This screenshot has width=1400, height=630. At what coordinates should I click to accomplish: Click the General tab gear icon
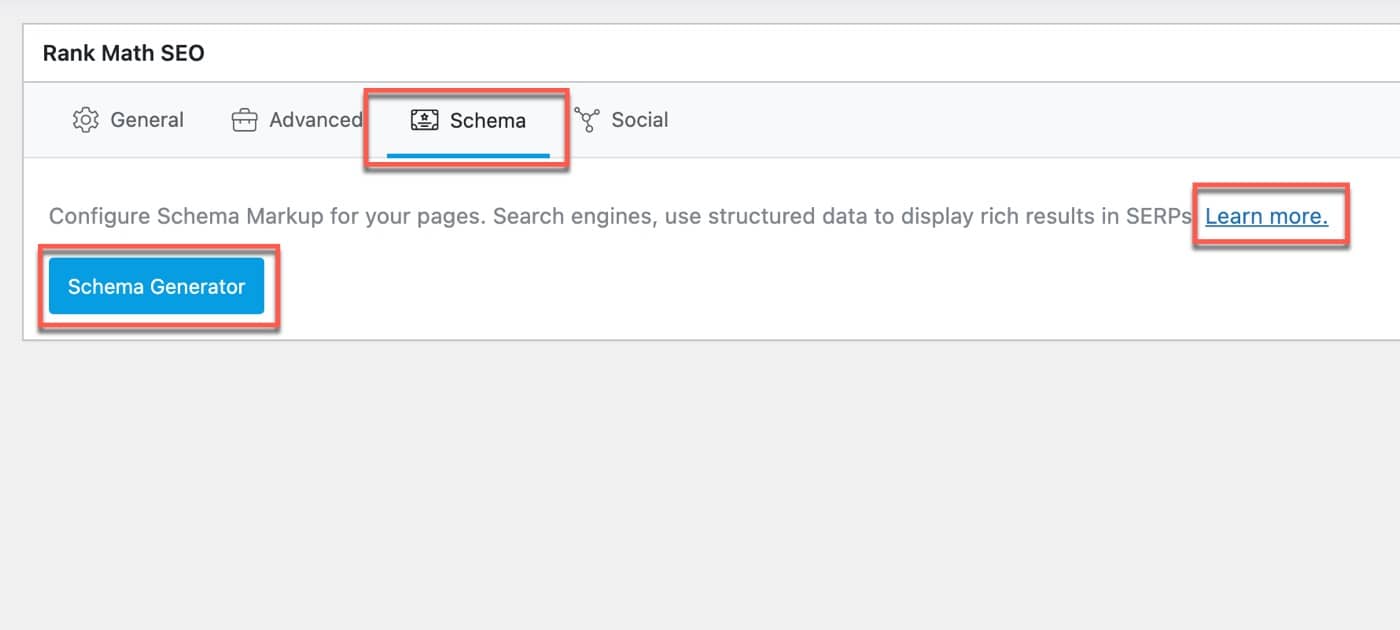click(86, 120)
